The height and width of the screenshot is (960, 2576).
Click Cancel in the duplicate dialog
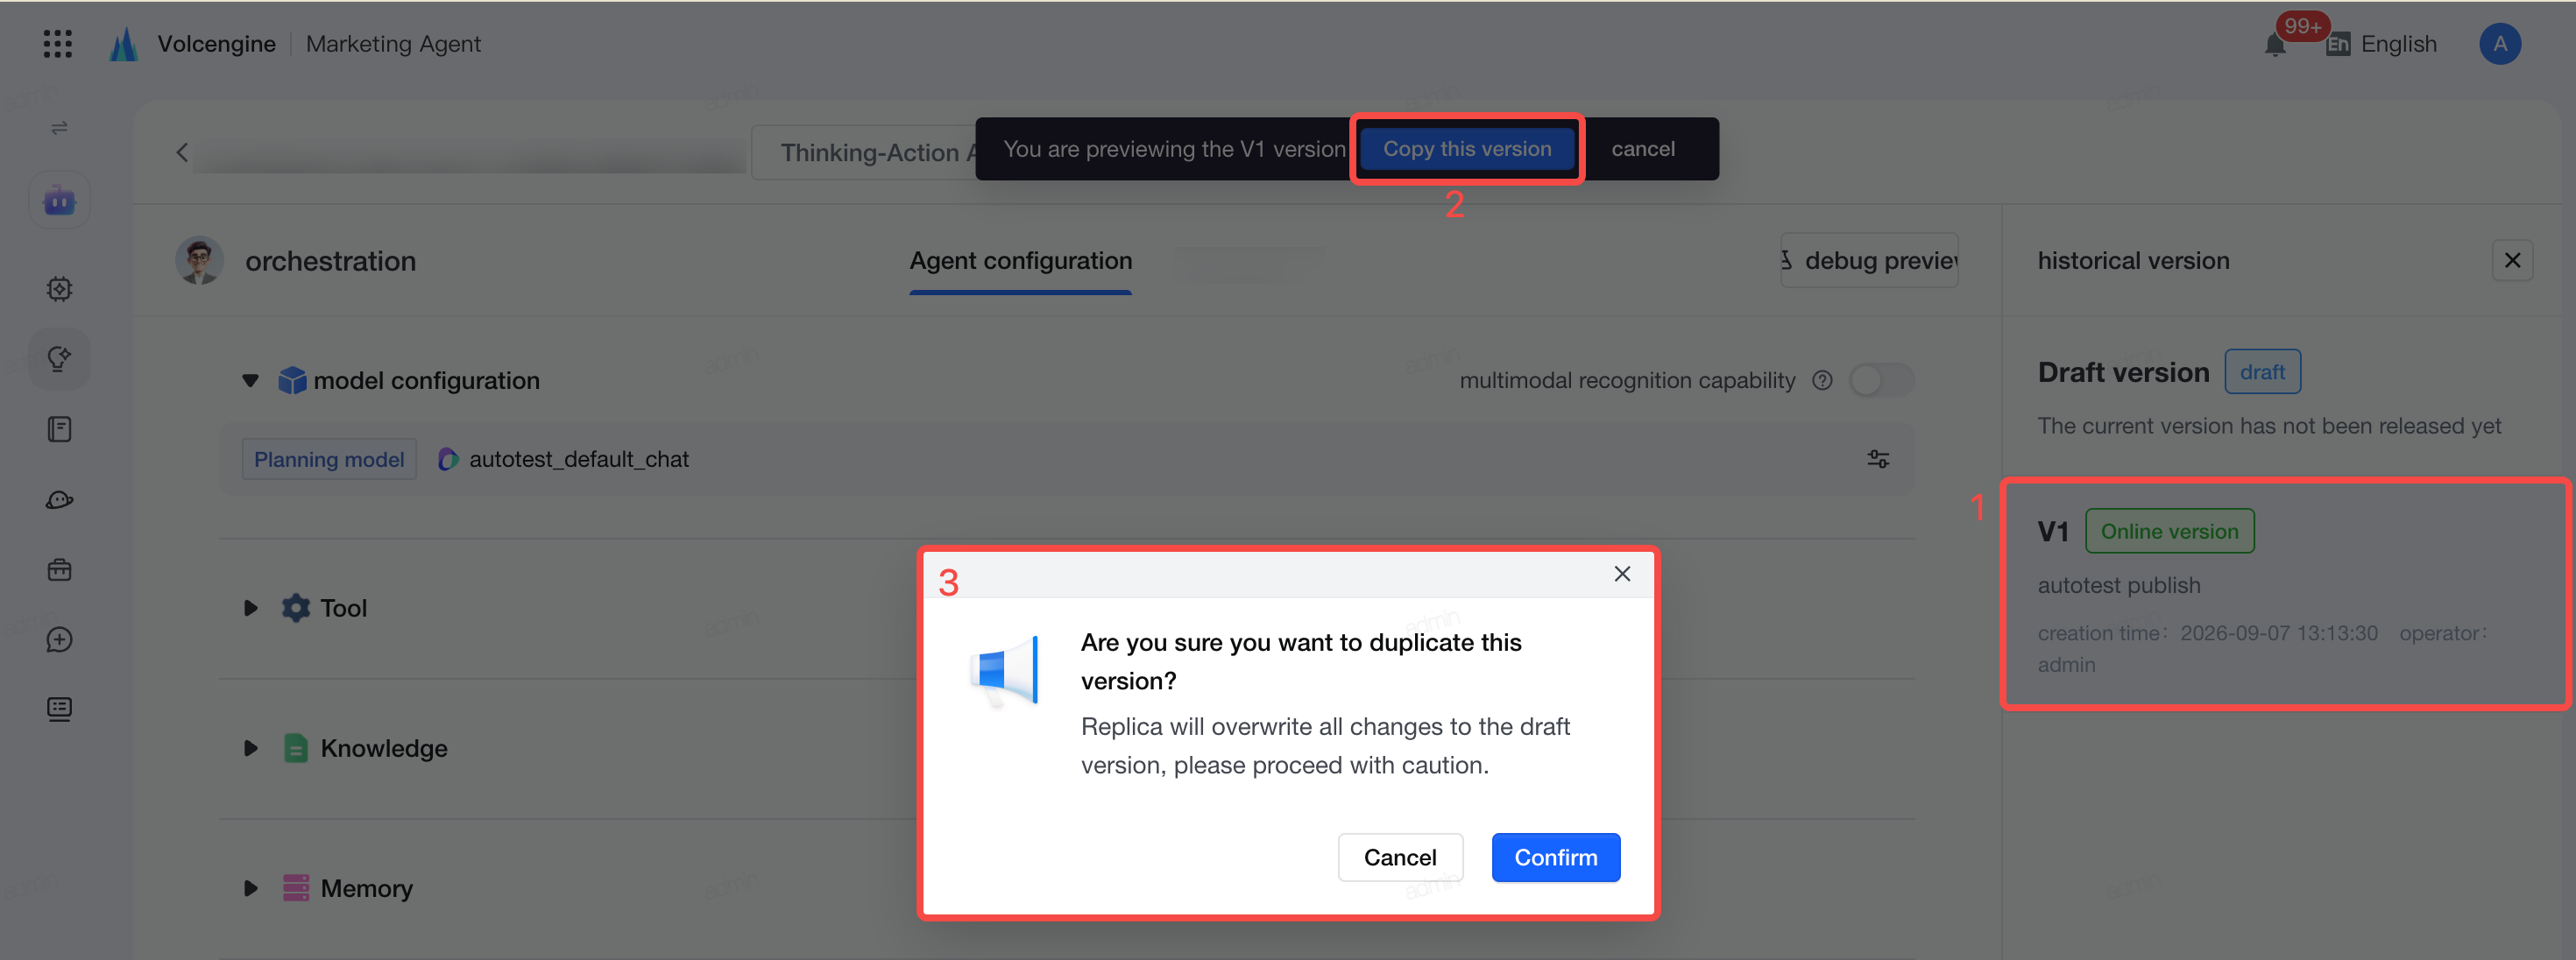click(x=1400, y=857)
